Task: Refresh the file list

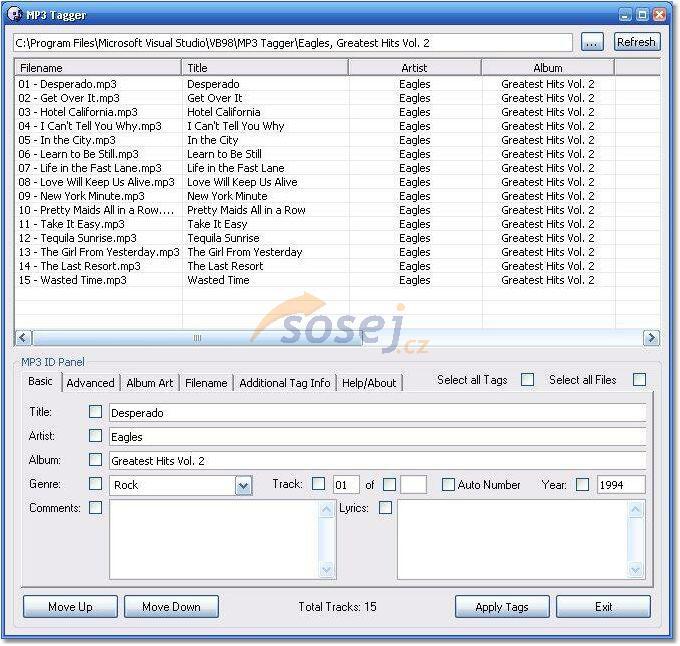Action: pos(637,42)
